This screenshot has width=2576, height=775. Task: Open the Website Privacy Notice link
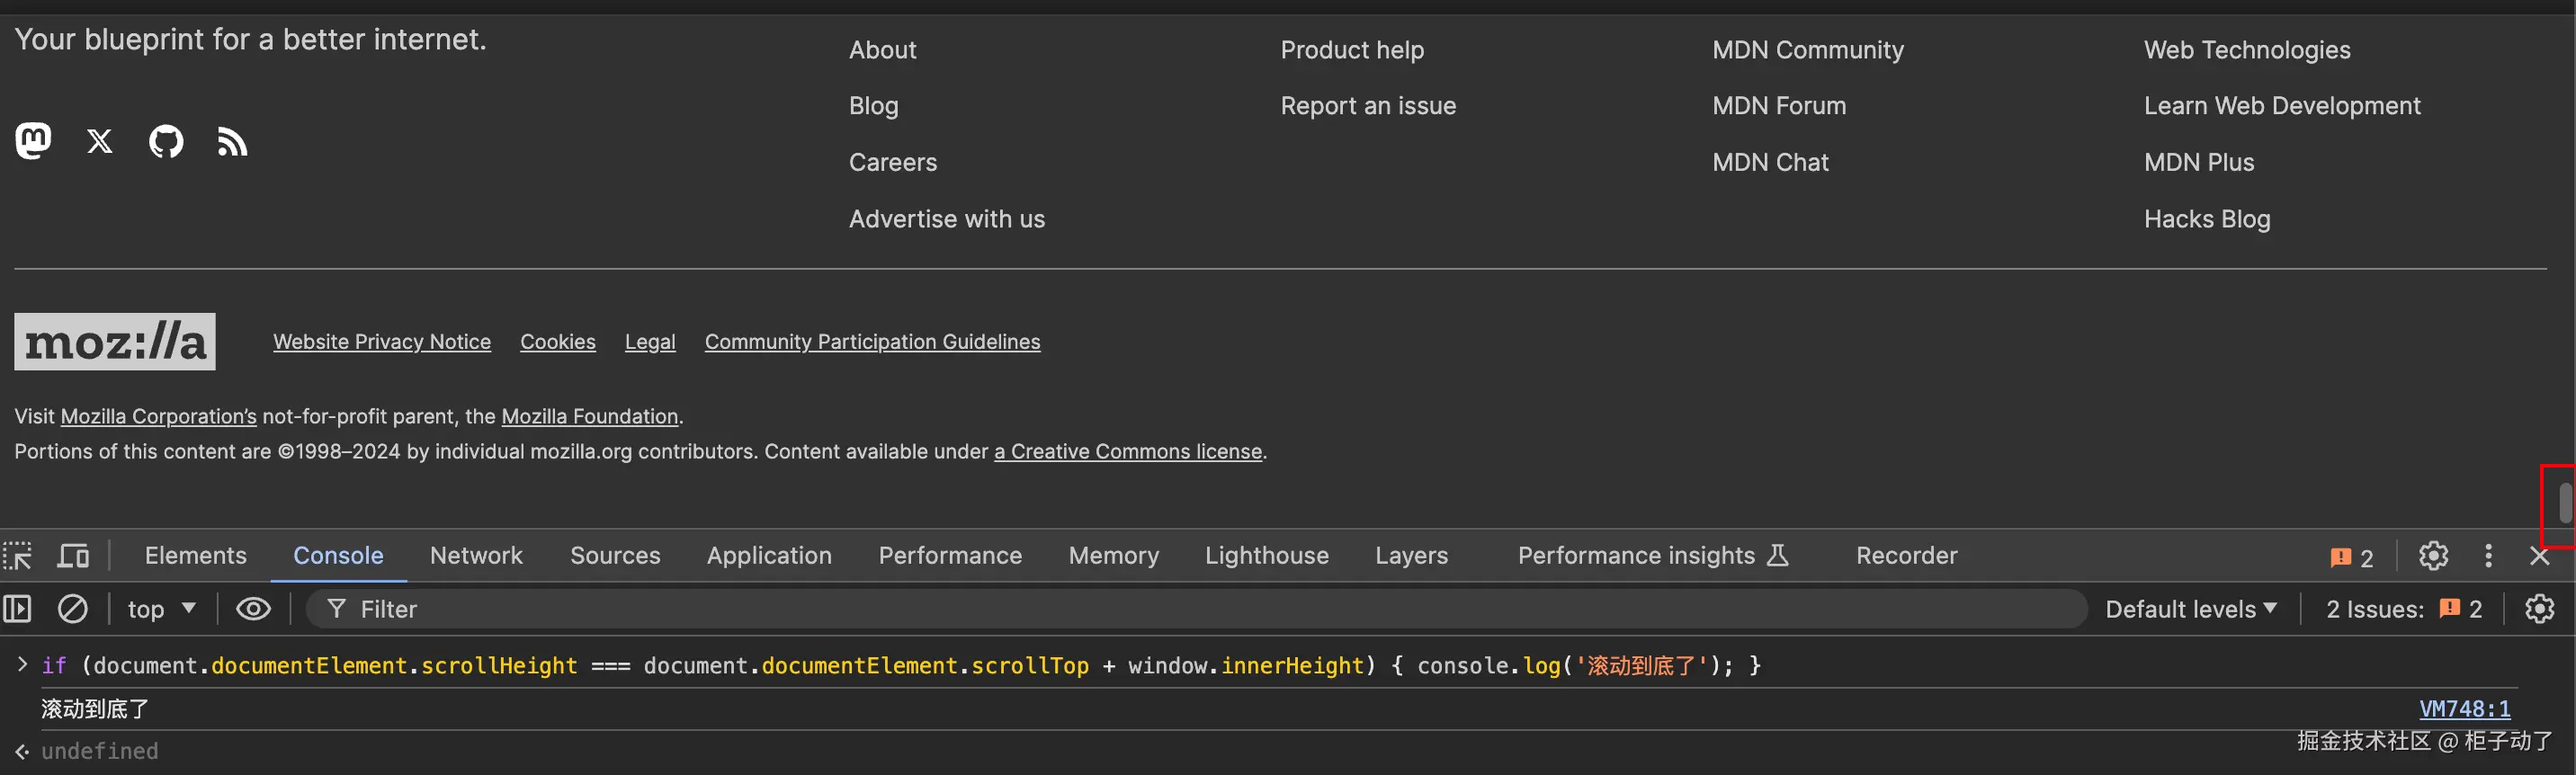(x=382, y=342)
